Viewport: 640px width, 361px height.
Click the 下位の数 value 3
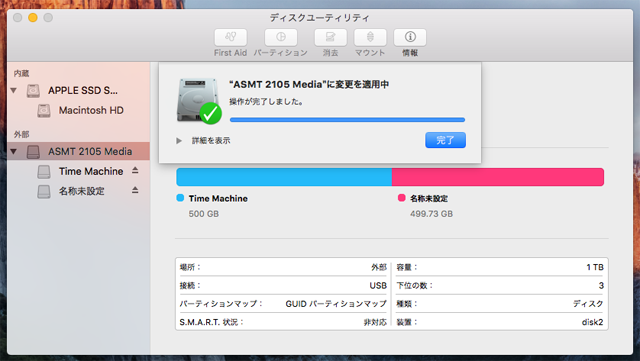(601, 285)
